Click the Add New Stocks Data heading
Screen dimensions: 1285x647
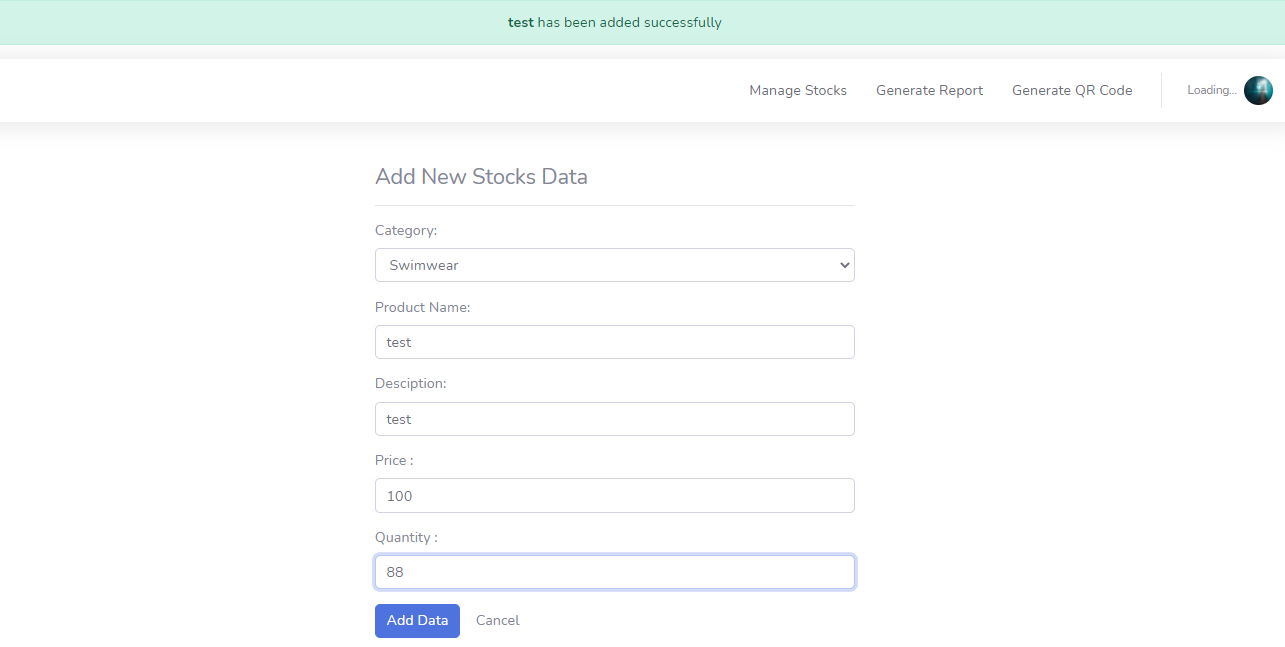coord(481,176)
